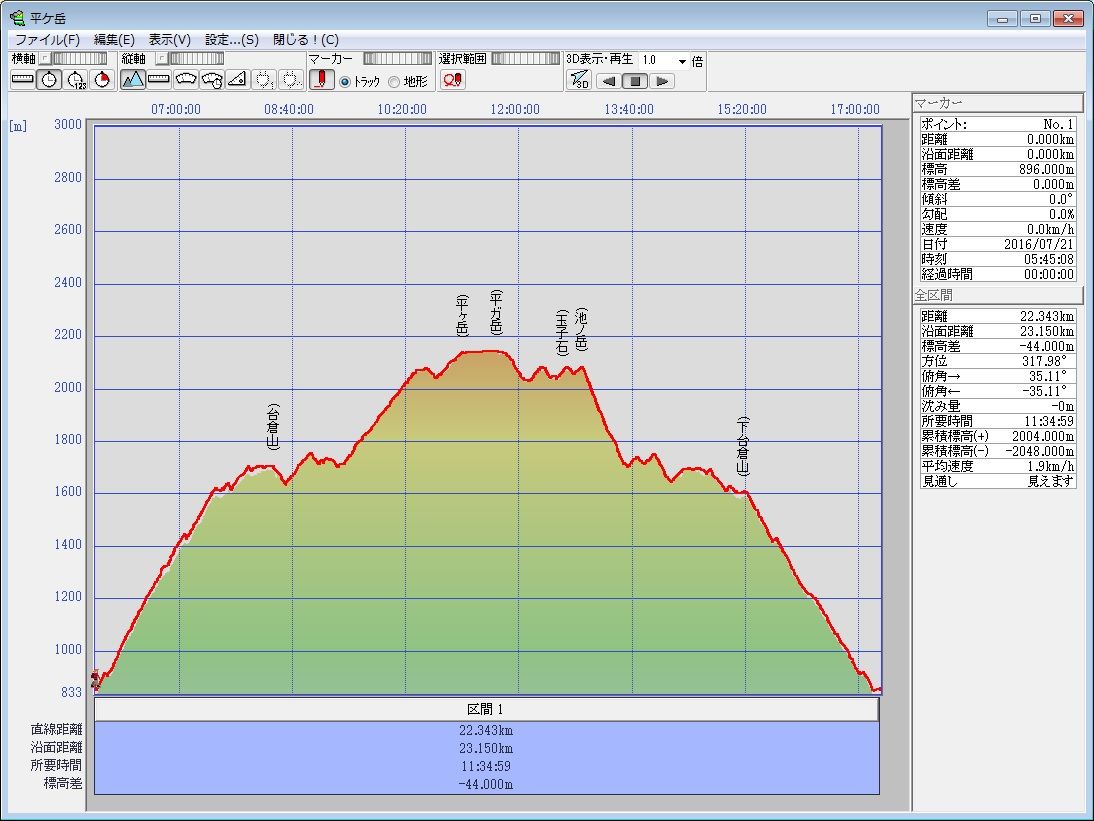
Task: Click the 12:00:00 time axis label
Action: [x=515, y=110]
